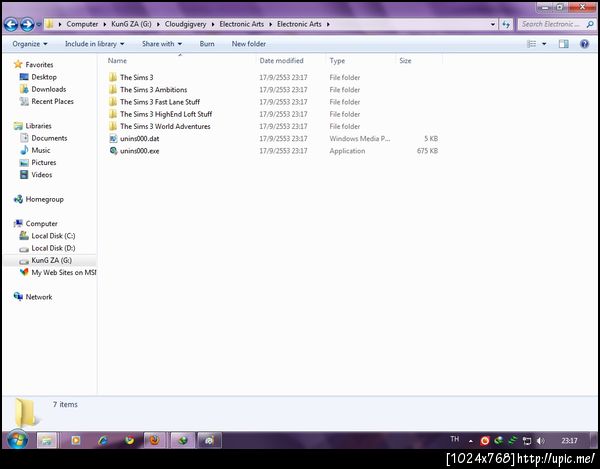Expand arrow after KunG ZA (G:) breadcrumb
The image size is (600, 469).
coord(158,24)
